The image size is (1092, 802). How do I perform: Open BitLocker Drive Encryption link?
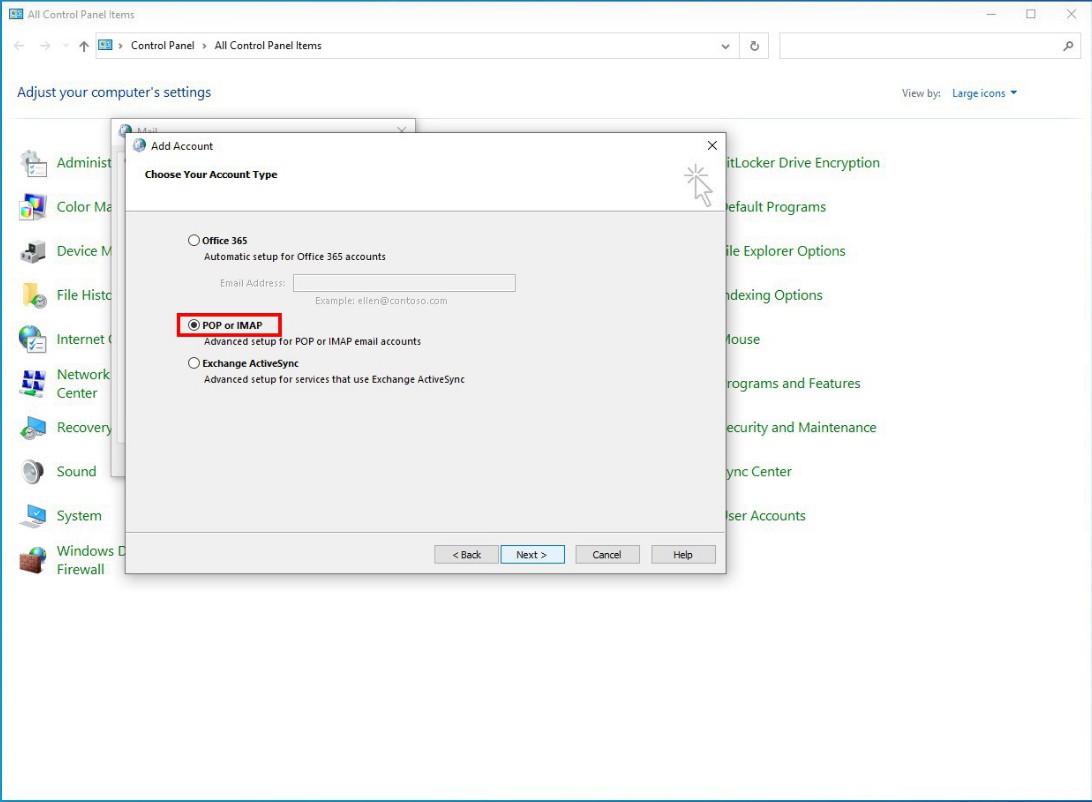point(803,163)
